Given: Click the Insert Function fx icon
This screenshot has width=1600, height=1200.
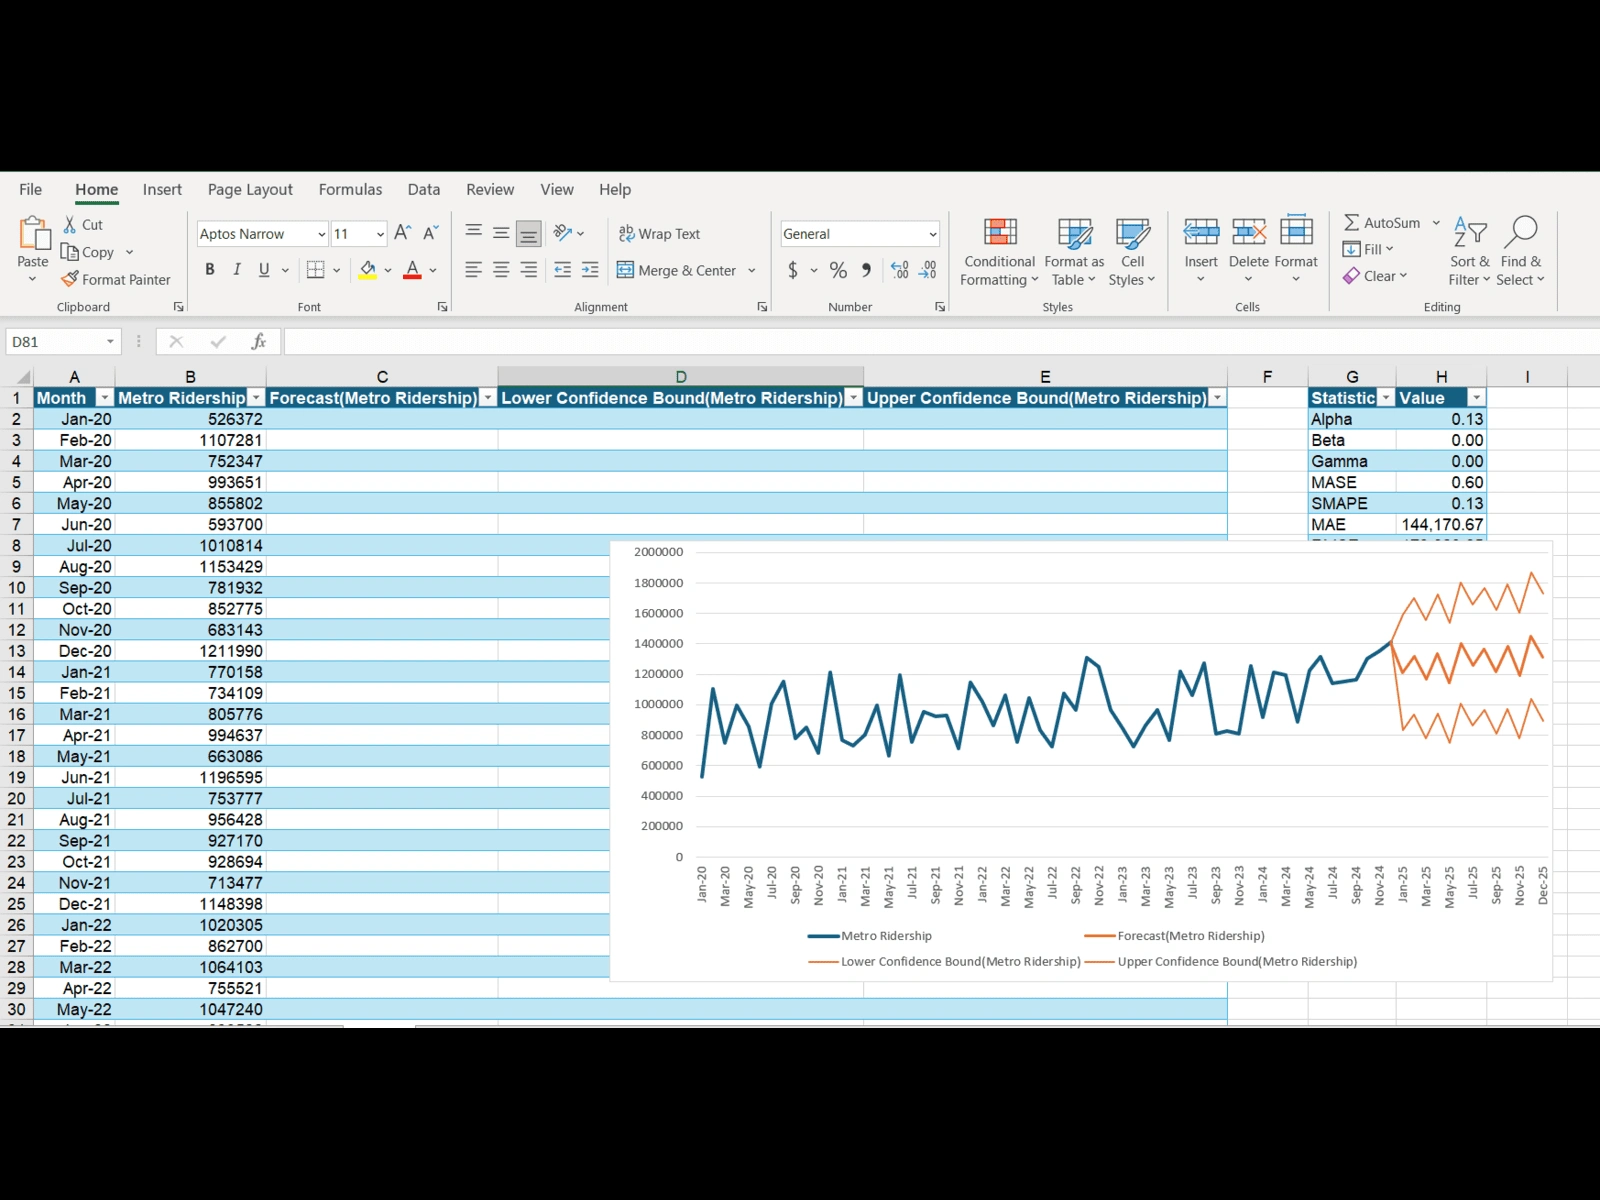Looking at the screenshot, I should click(259, 342).
